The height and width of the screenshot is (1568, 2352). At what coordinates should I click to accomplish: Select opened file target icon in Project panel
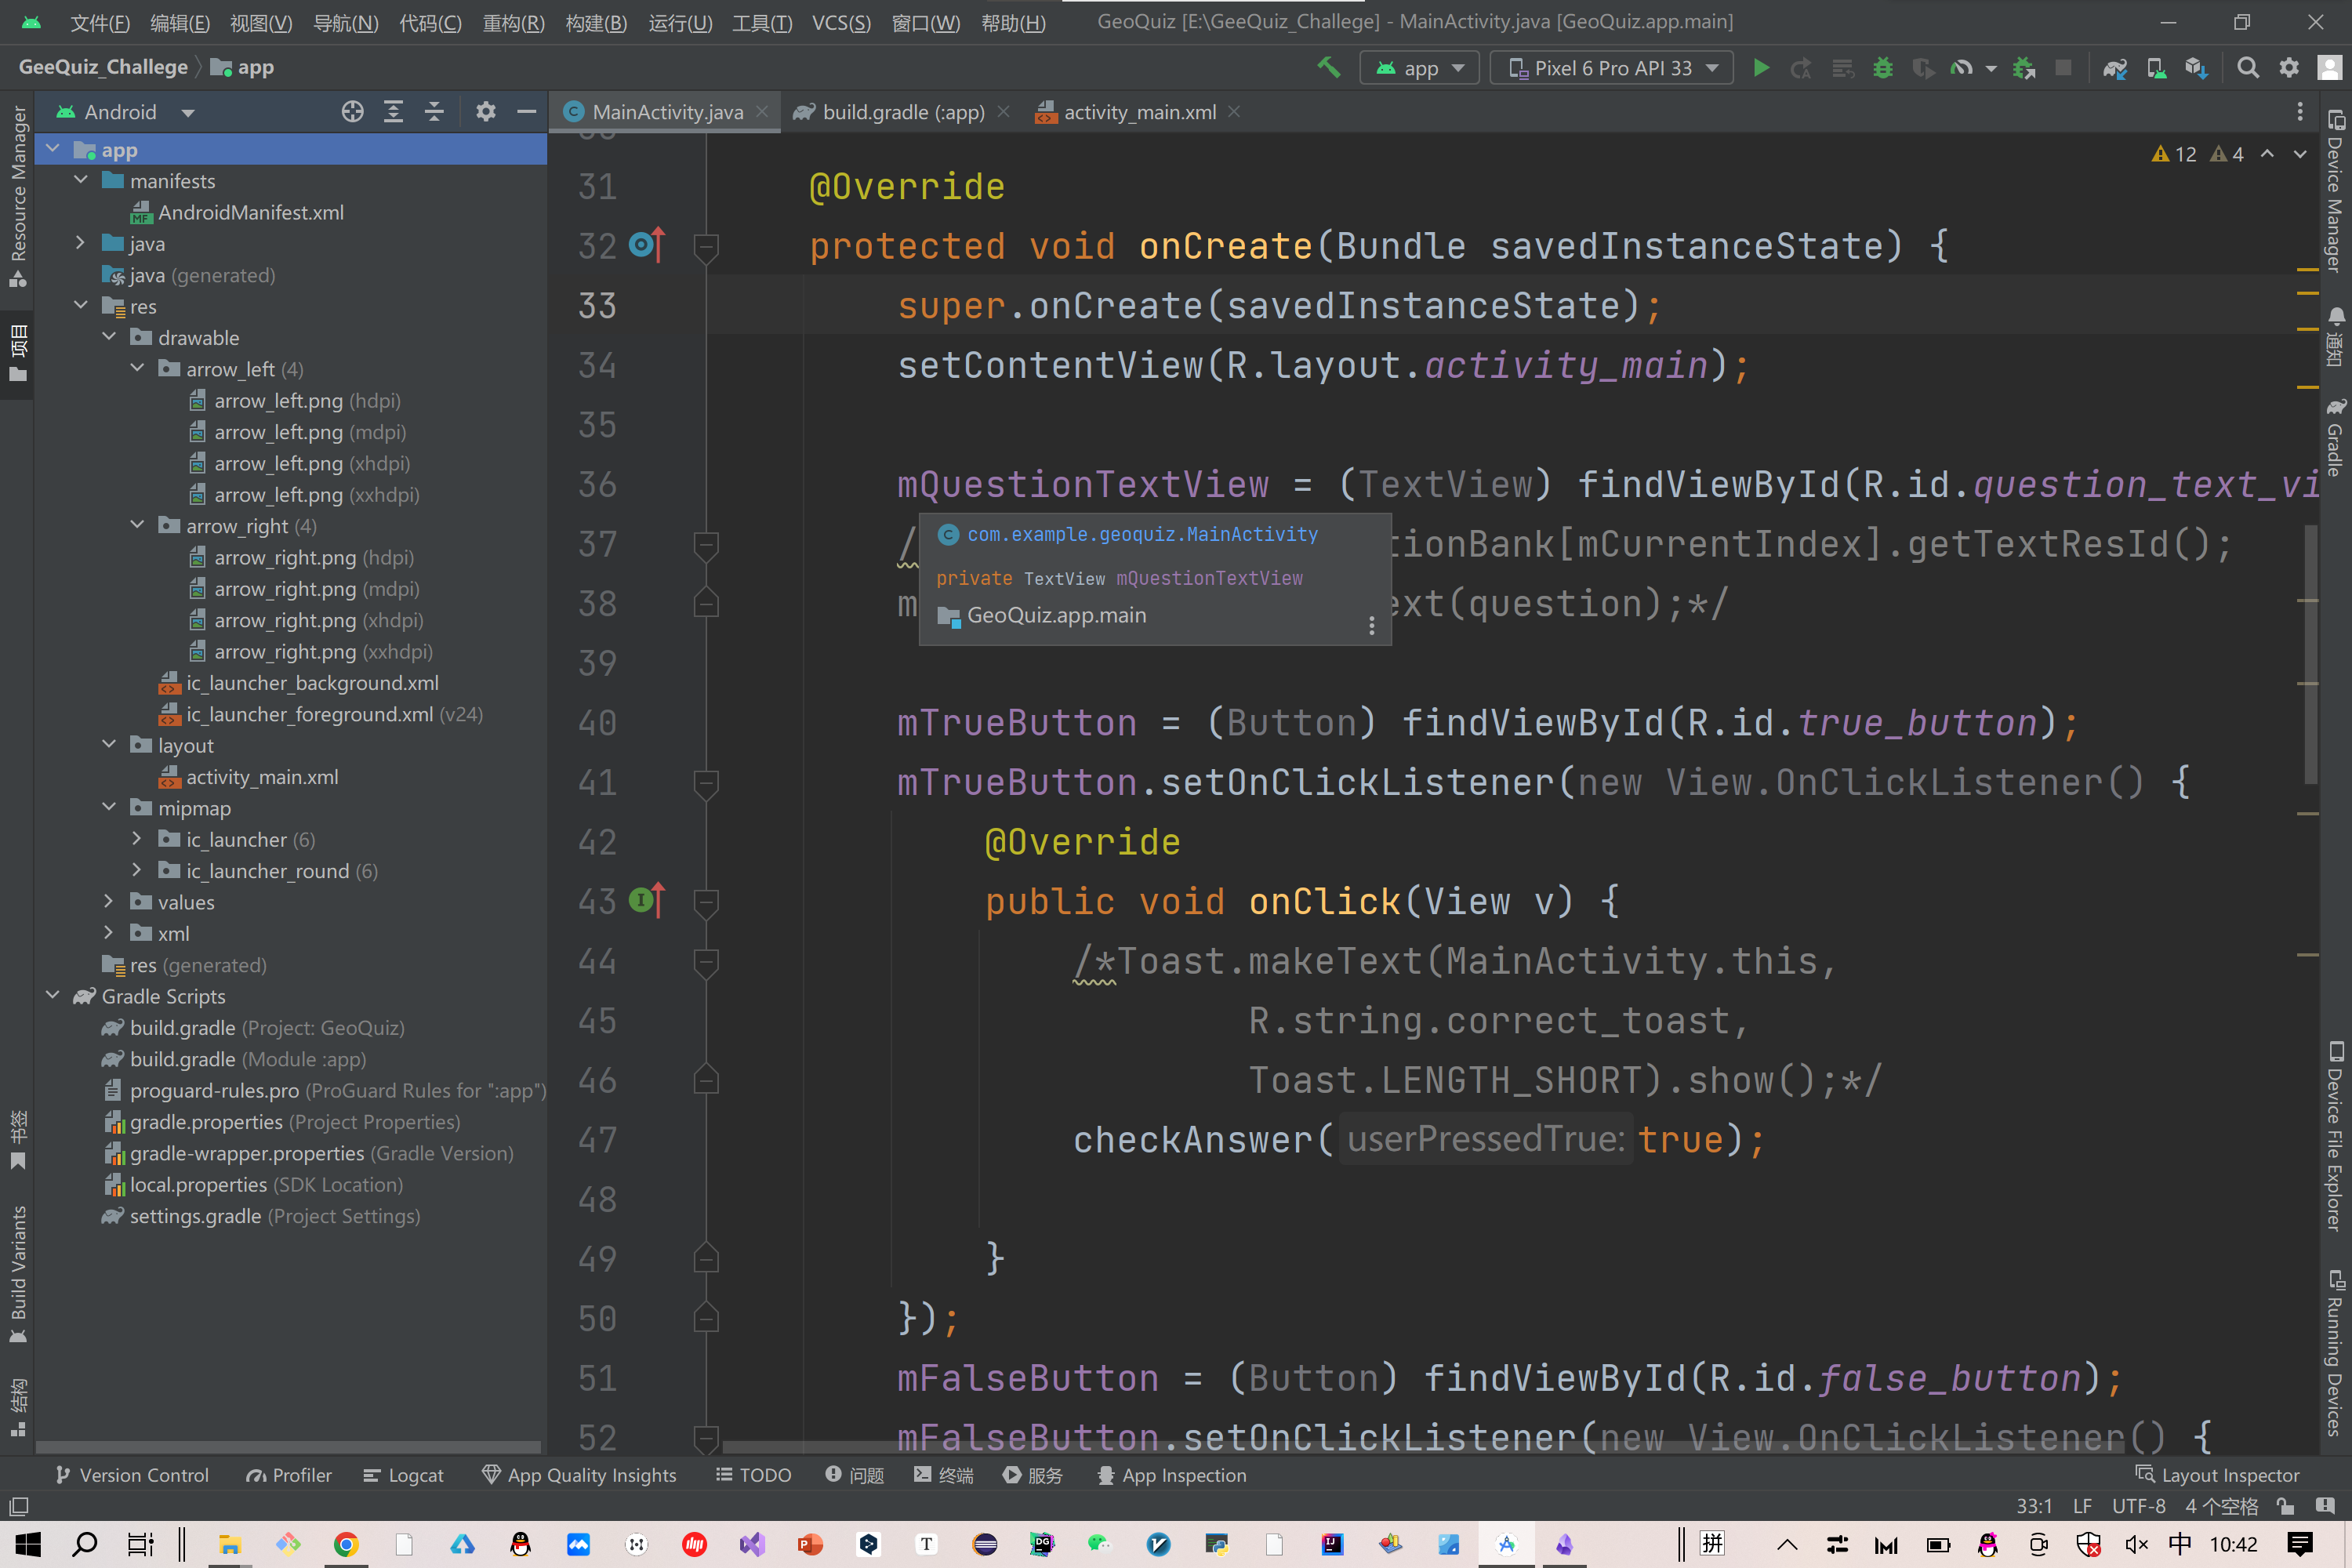[352, 112]
